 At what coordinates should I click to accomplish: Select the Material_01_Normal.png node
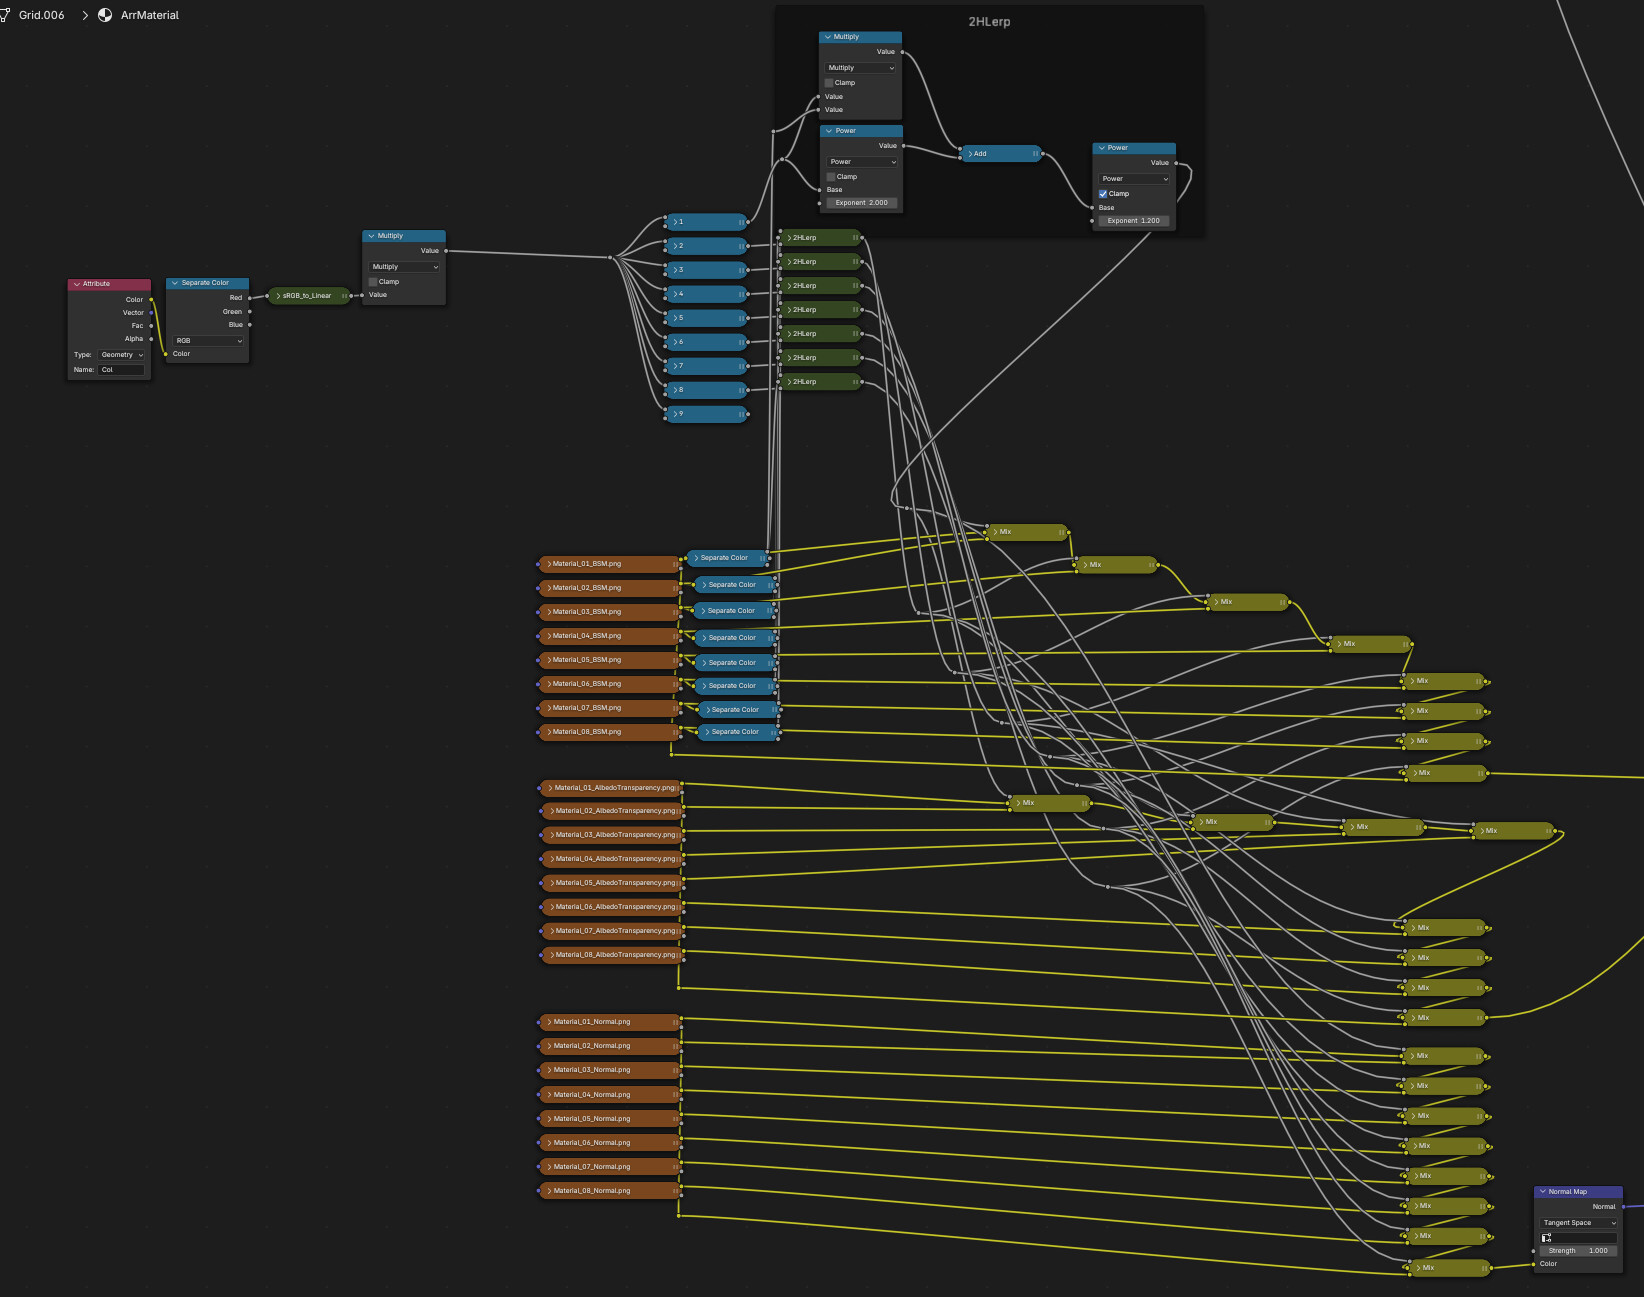[x=610, y=1022]
